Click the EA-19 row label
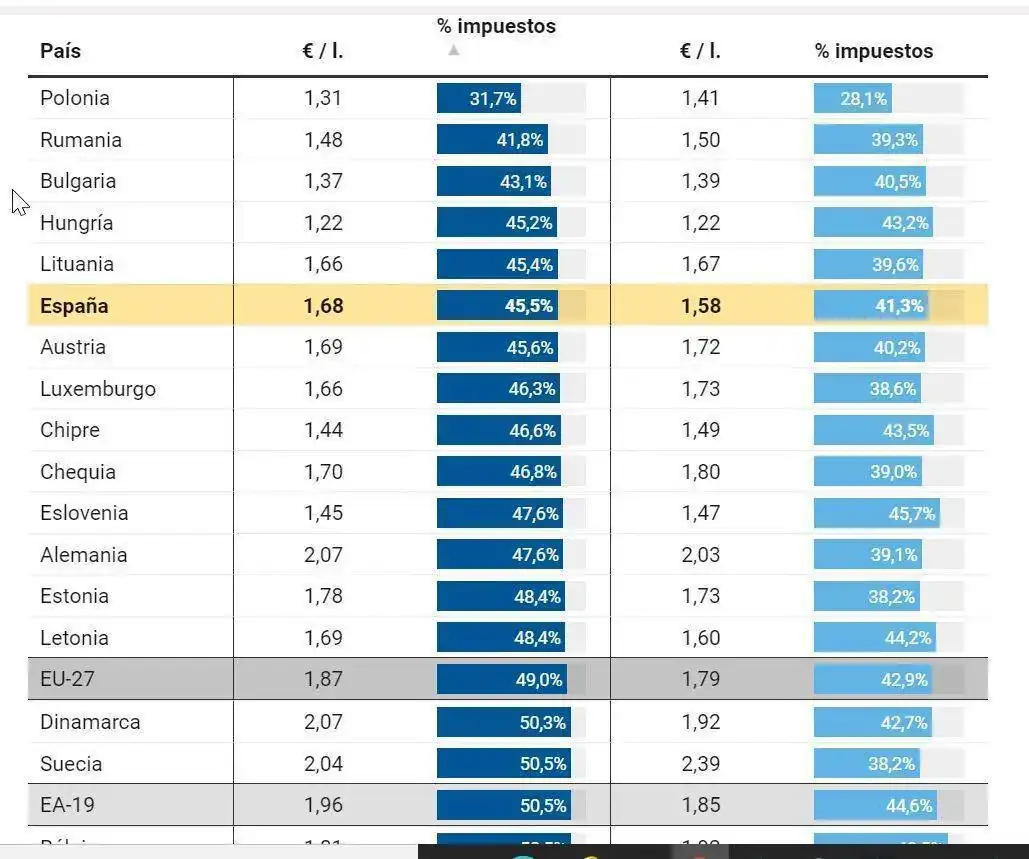This screenshot has height=859, width=1029. 68,804
